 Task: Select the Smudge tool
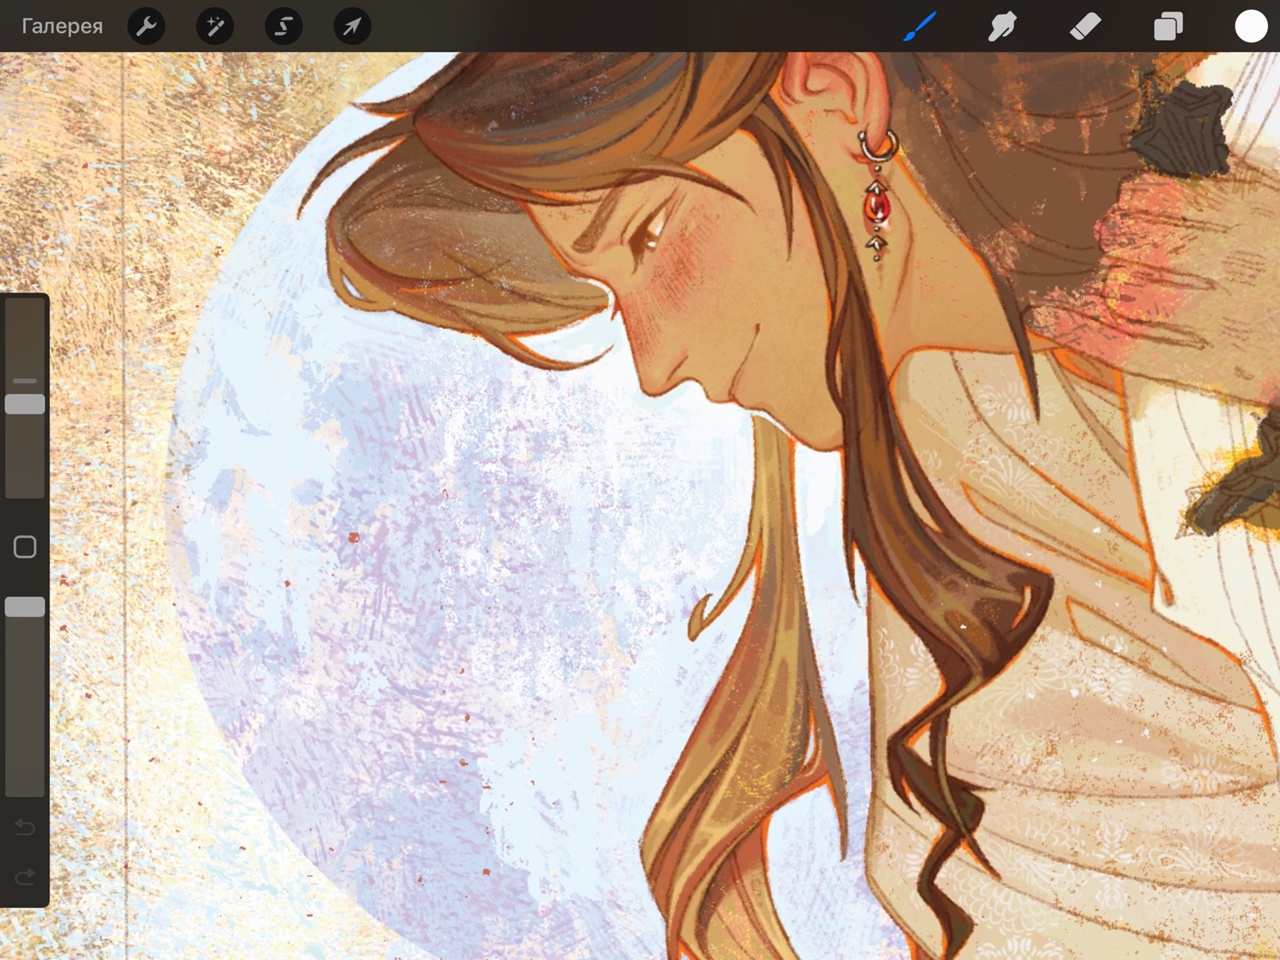(1002, 26)
